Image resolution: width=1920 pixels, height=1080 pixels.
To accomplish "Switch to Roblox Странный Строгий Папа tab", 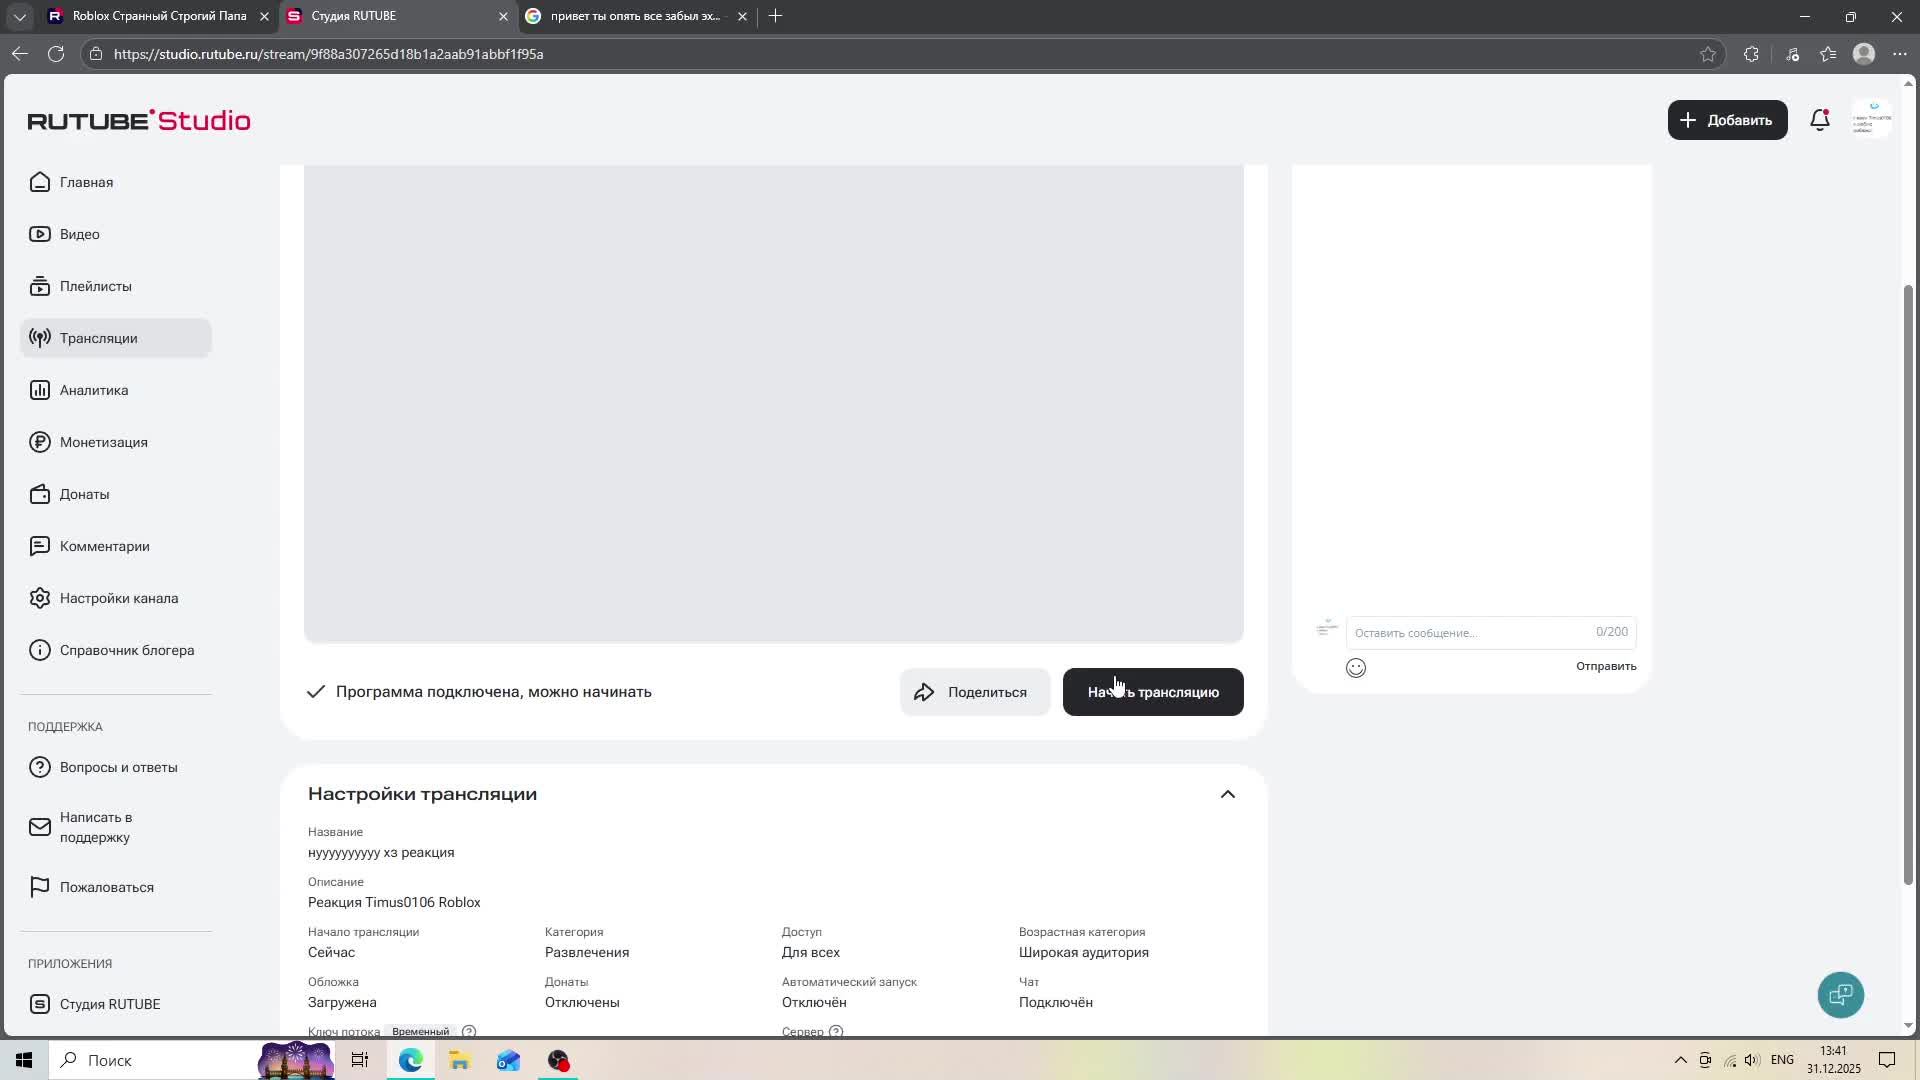I will (160, 16).
